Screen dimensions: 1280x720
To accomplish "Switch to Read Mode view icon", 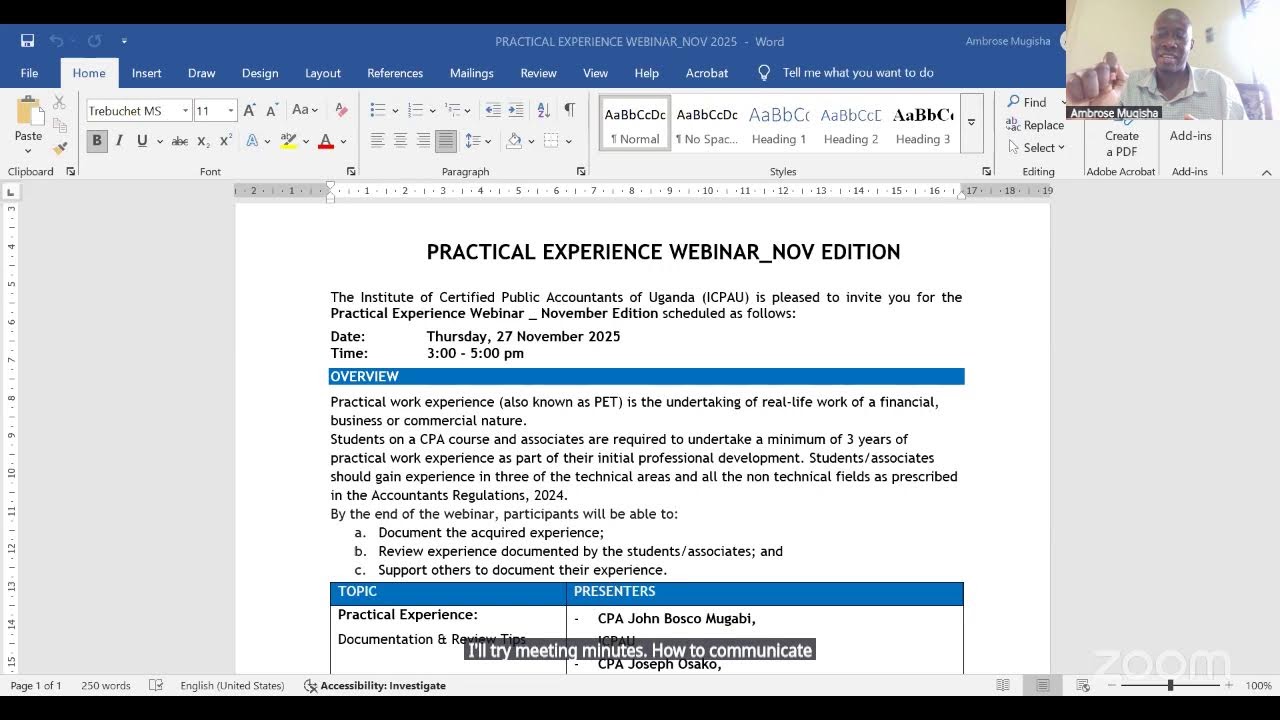I will click(1003, 685).
